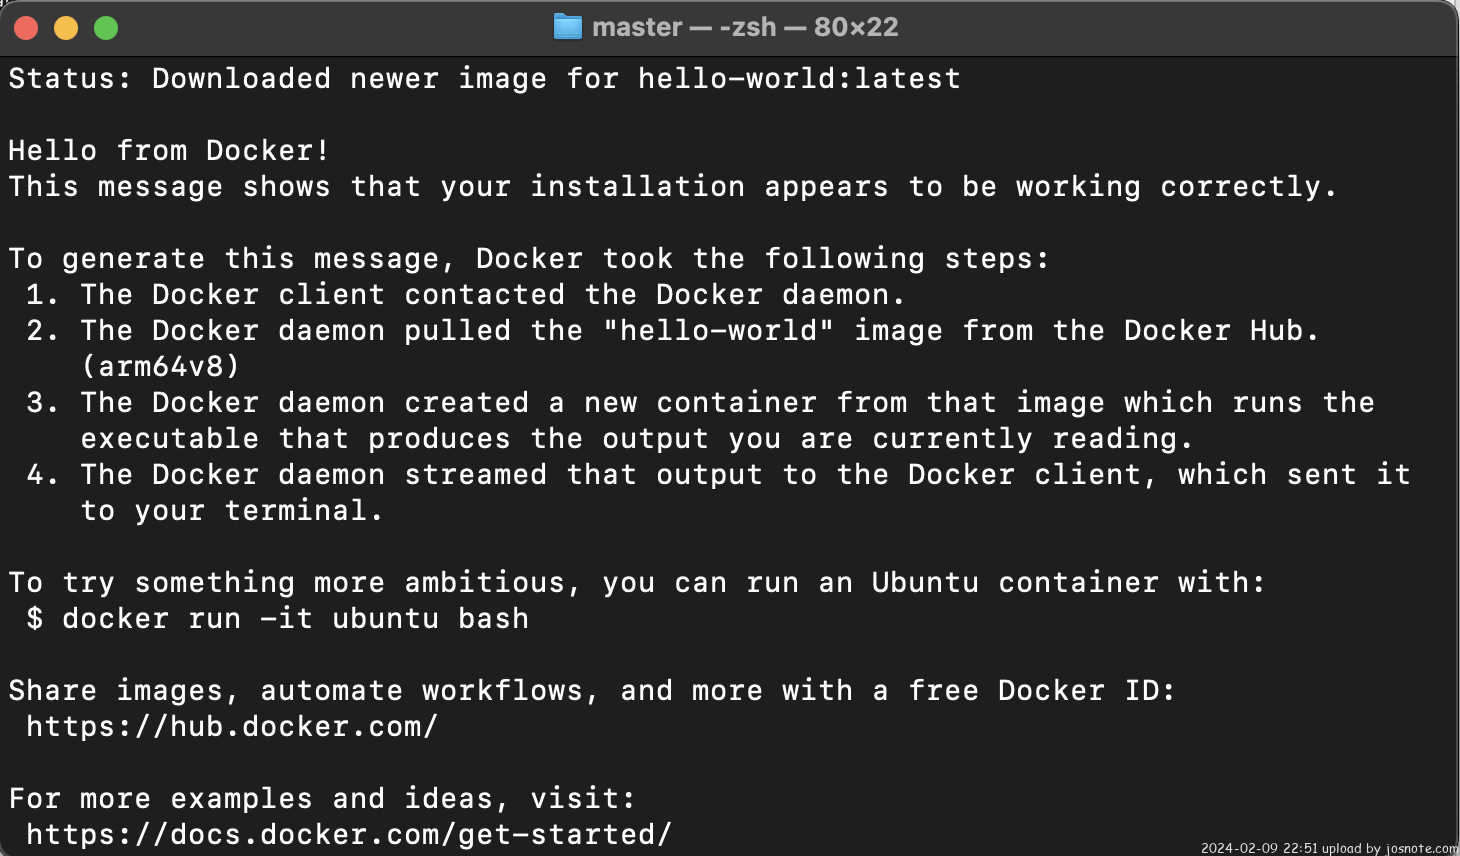
Task: Open the docs.docker.com get-started link
Action: point(349,835)
